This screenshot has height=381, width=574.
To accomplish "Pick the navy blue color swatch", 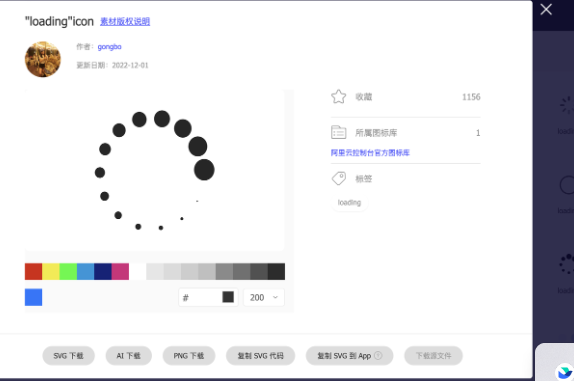I will click(x=103, y=272).
